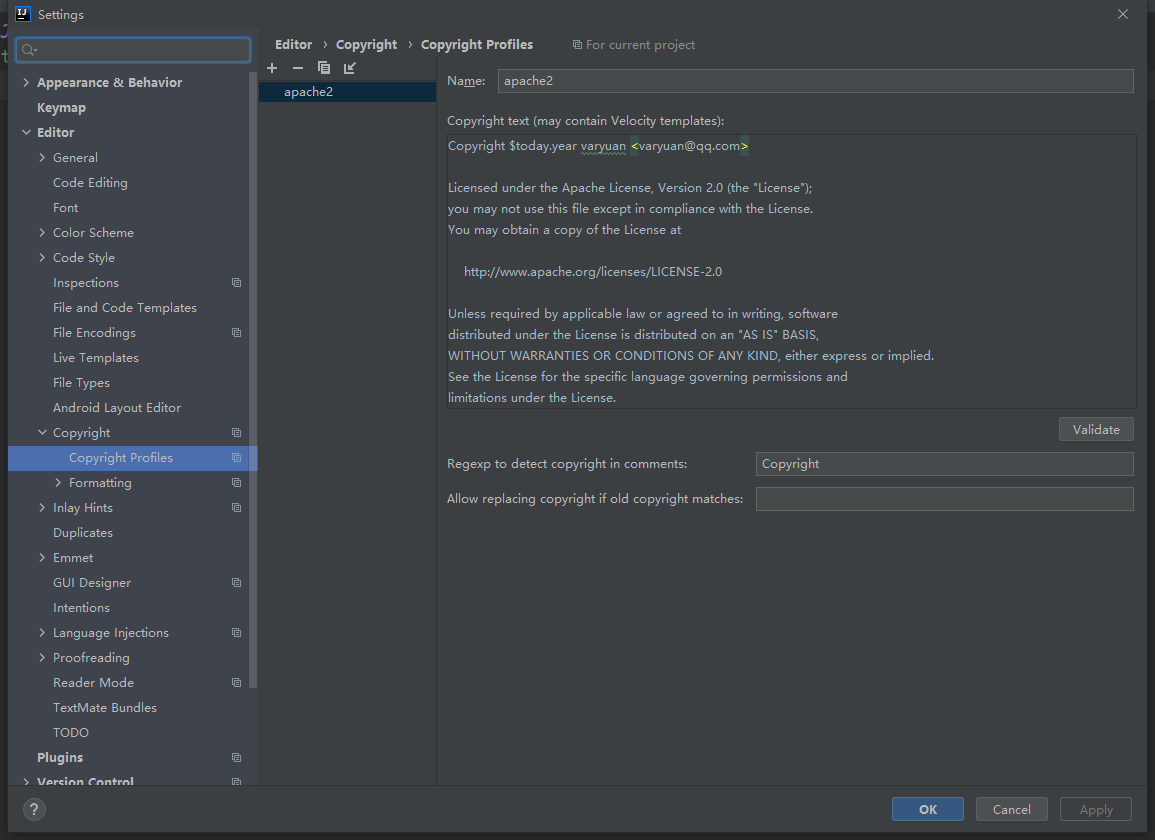Click the For current project icon
The height and width of the screenshot is (840, 1155).
coord(578,45)
